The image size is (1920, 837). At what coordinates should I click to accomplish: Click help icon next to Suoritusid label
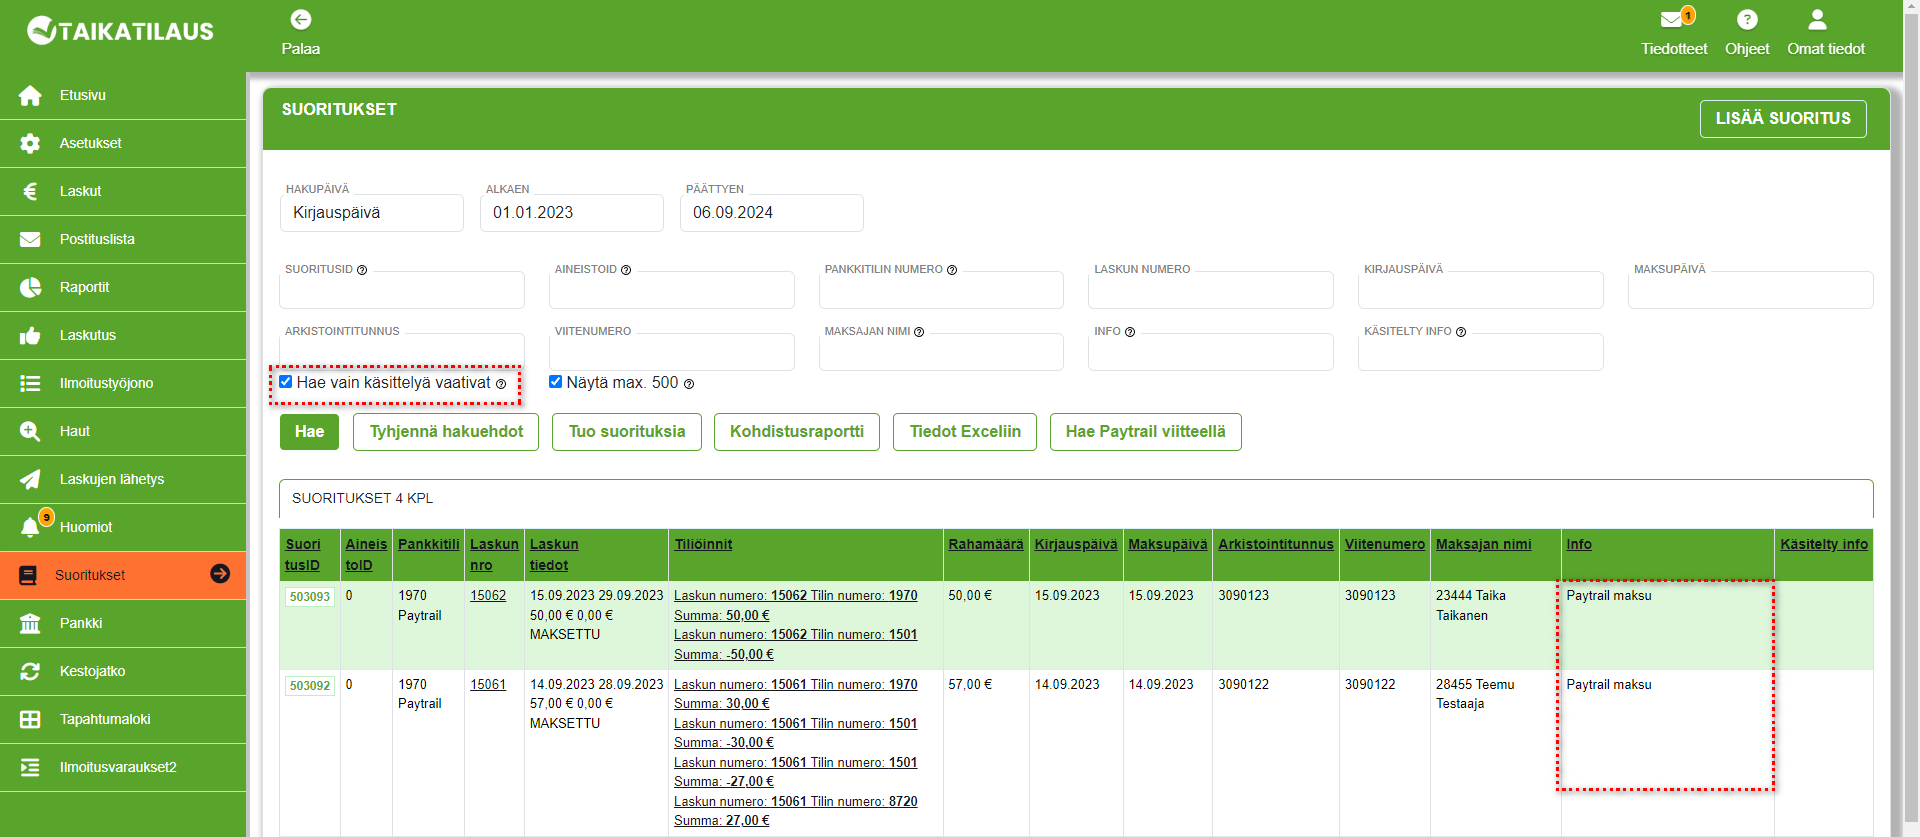click(x=362, y=270)
